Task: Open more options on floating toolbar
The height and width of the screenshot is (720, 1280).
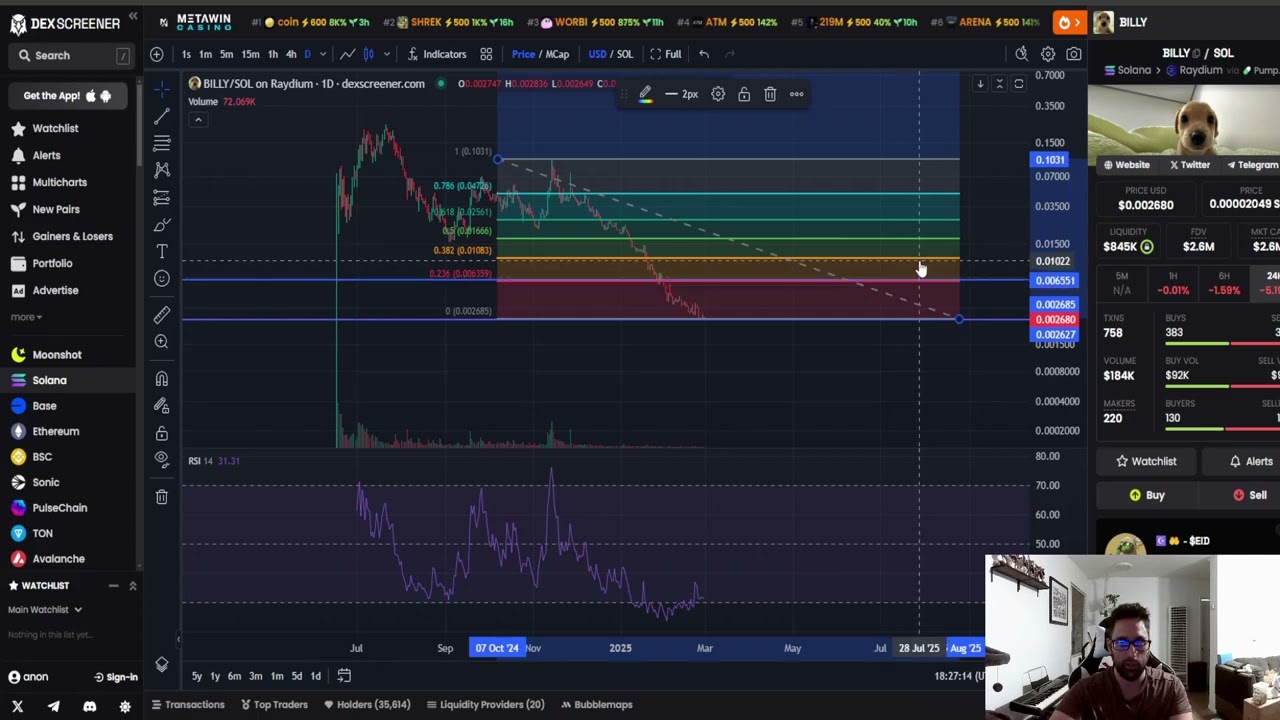Action: (x=796, y=94)
